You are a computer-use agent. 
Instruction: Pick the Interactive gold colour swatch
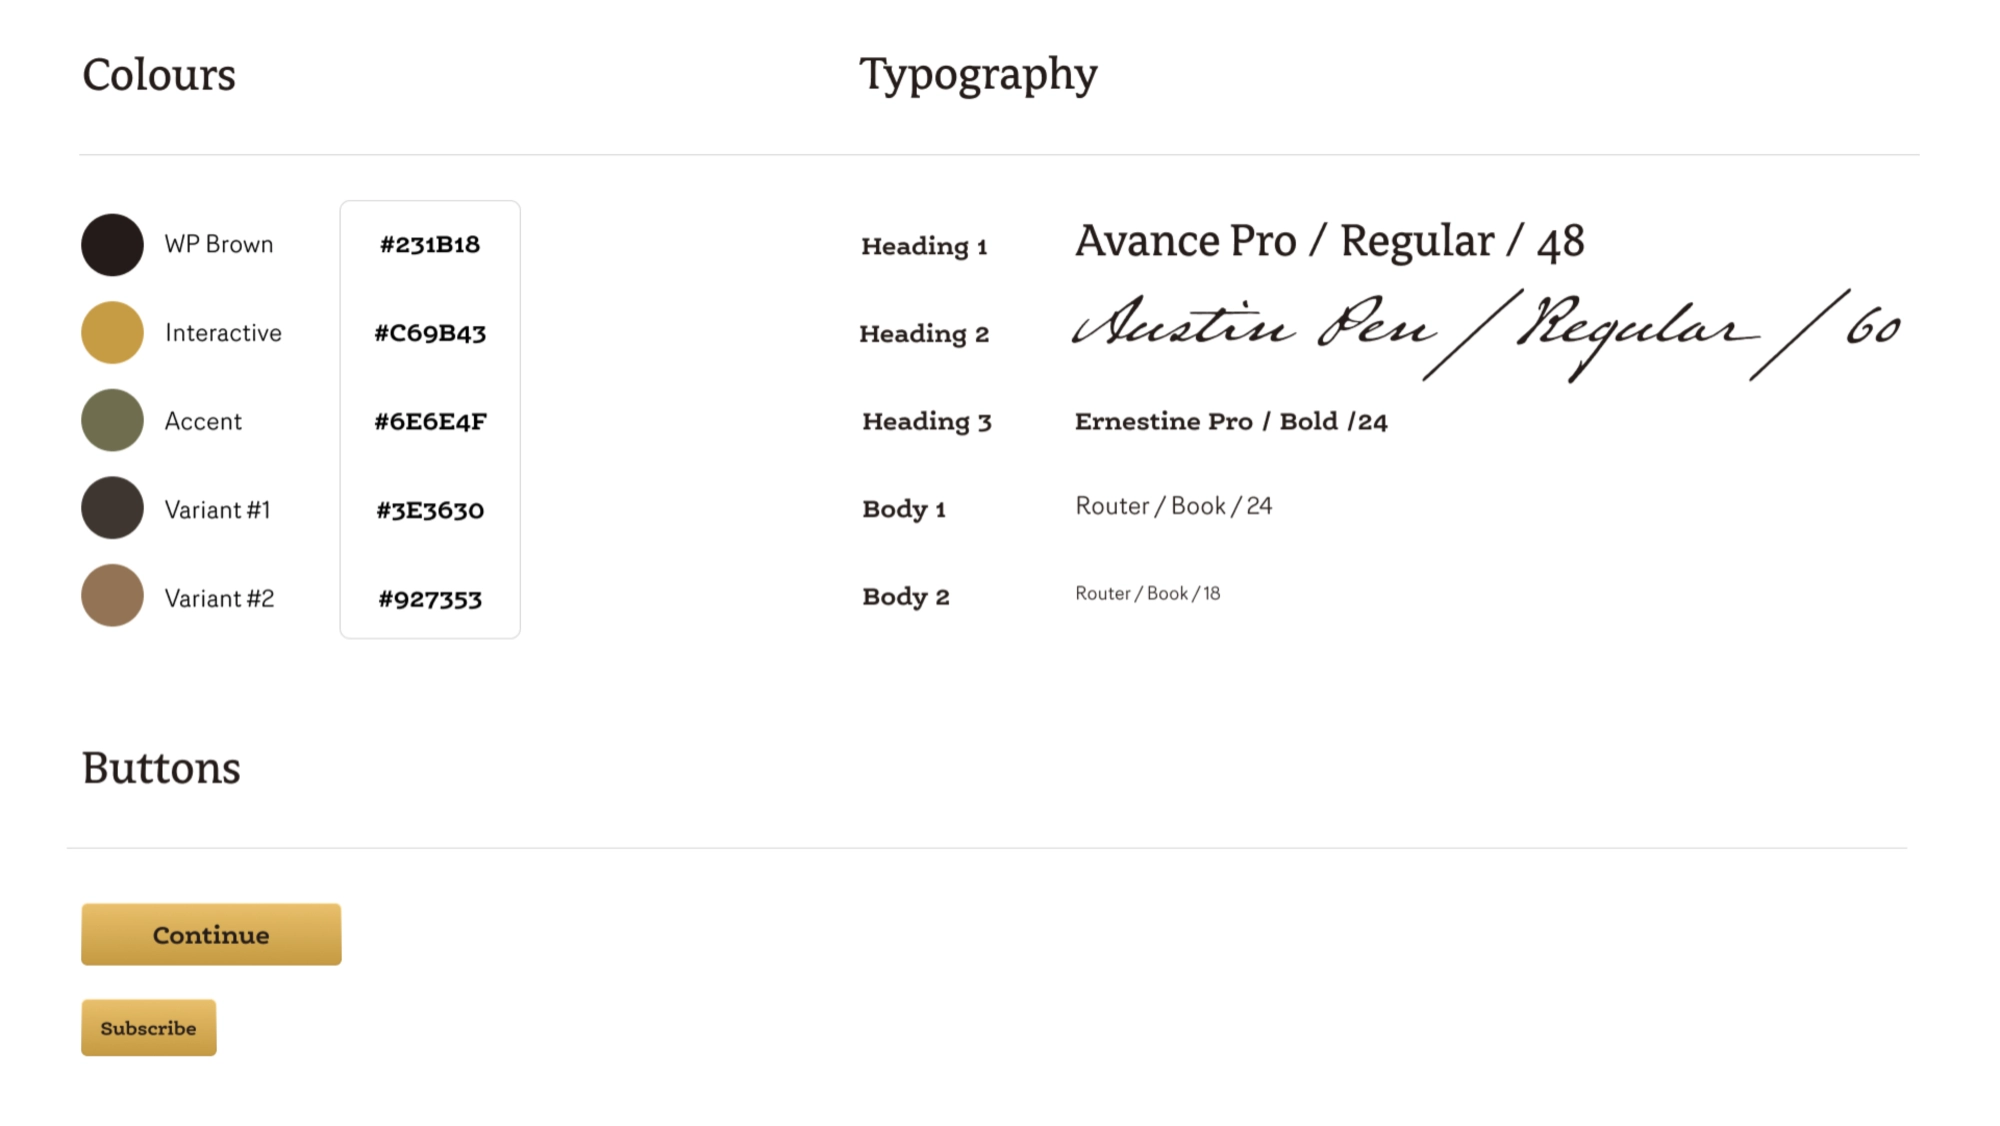tap(112, 333)
